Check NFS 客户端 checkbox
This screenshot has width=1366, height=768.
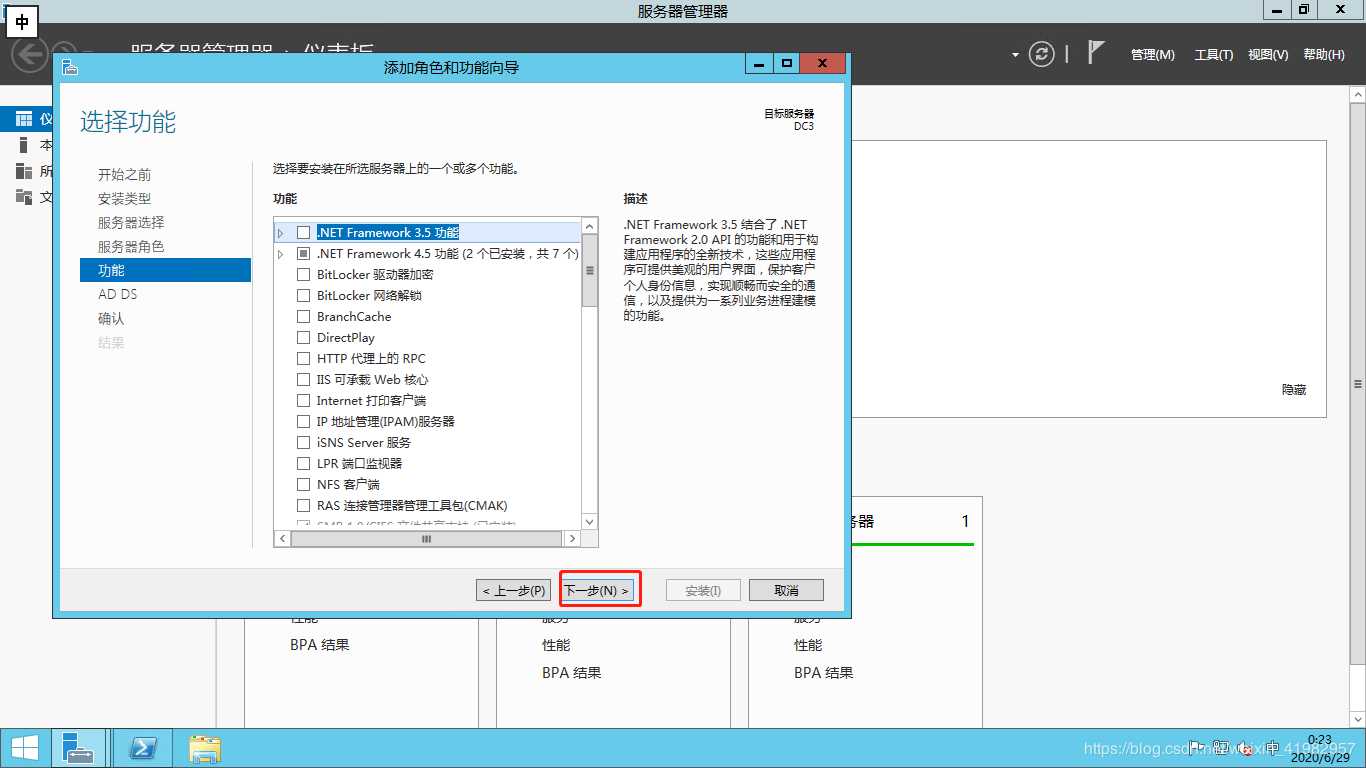pyautogui.click(x=304, y=484)
